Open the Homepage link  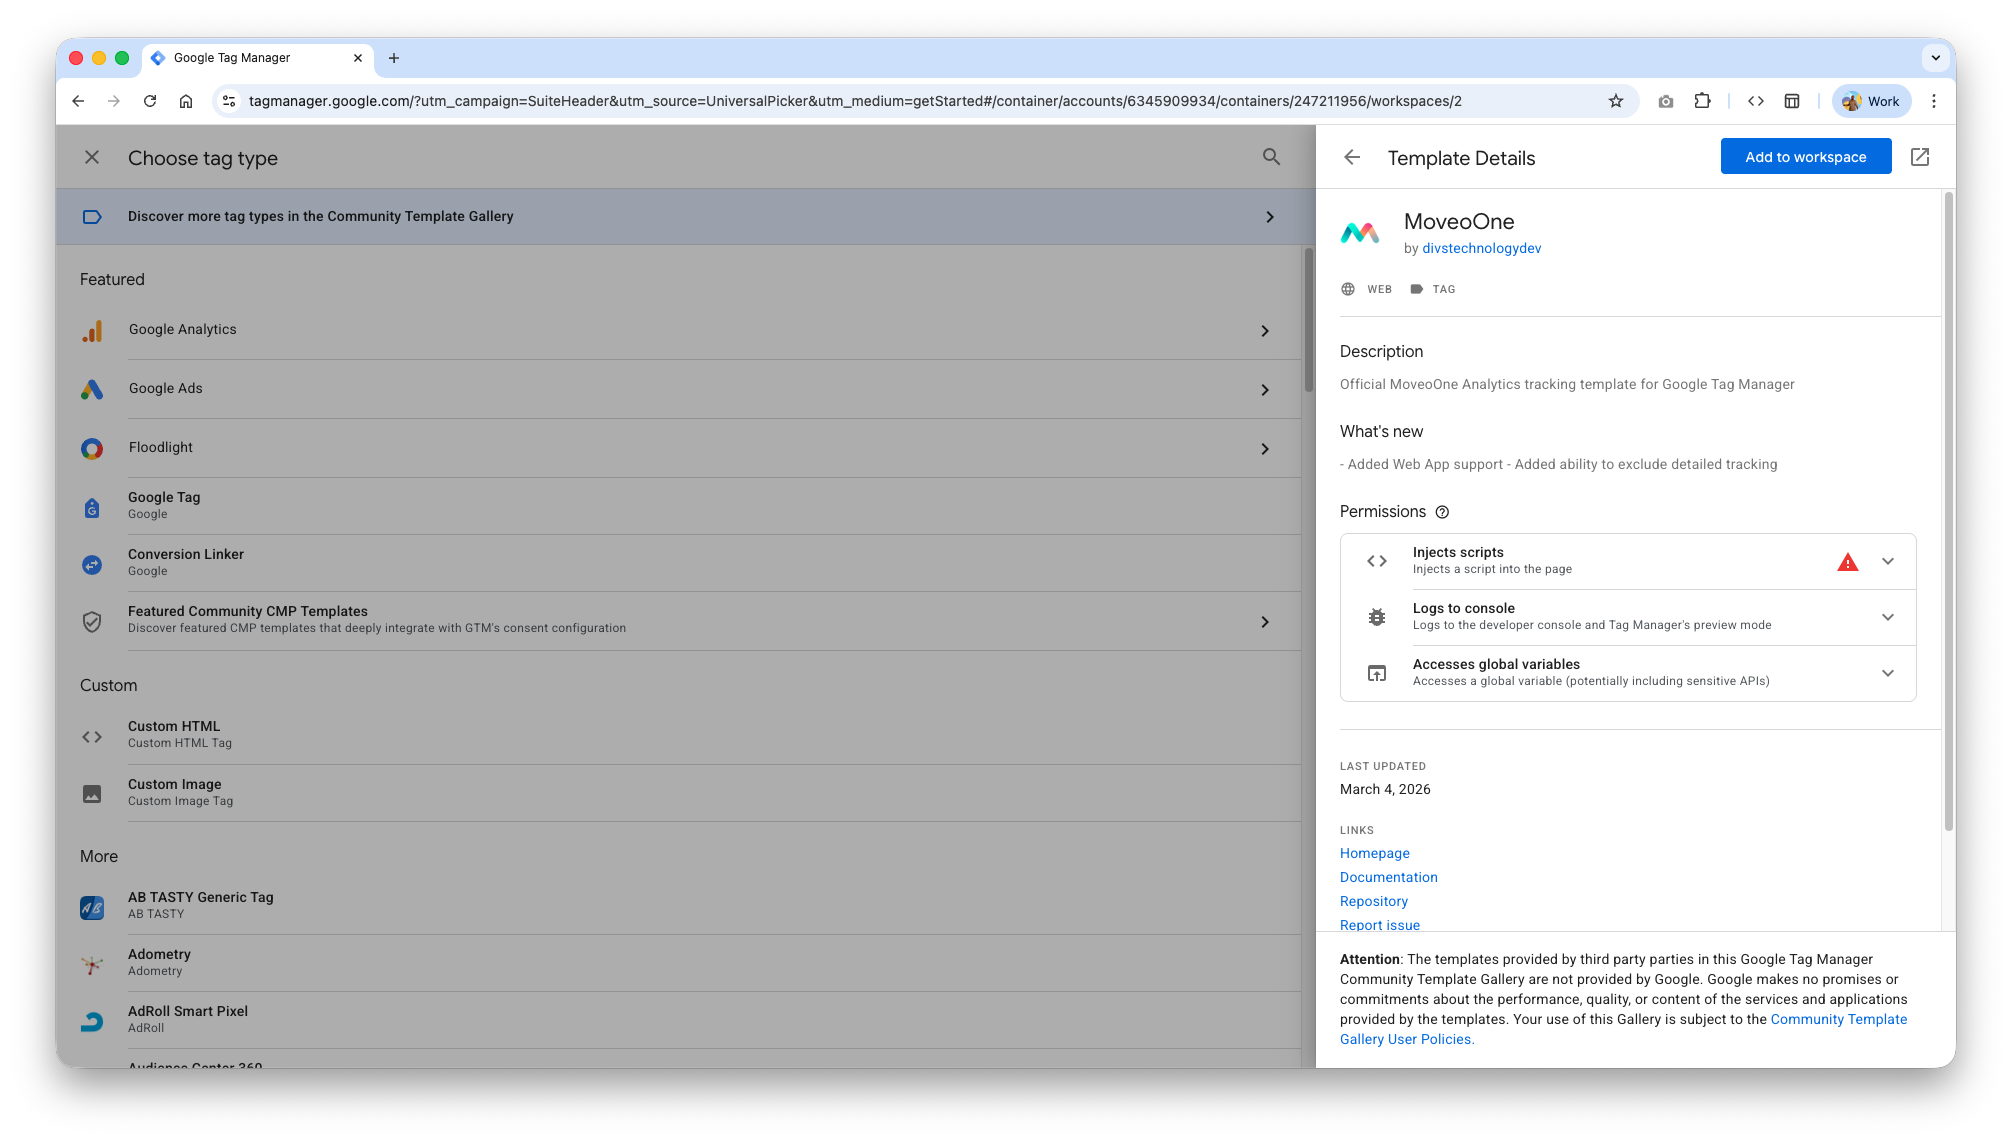(x=1375, y=853)
